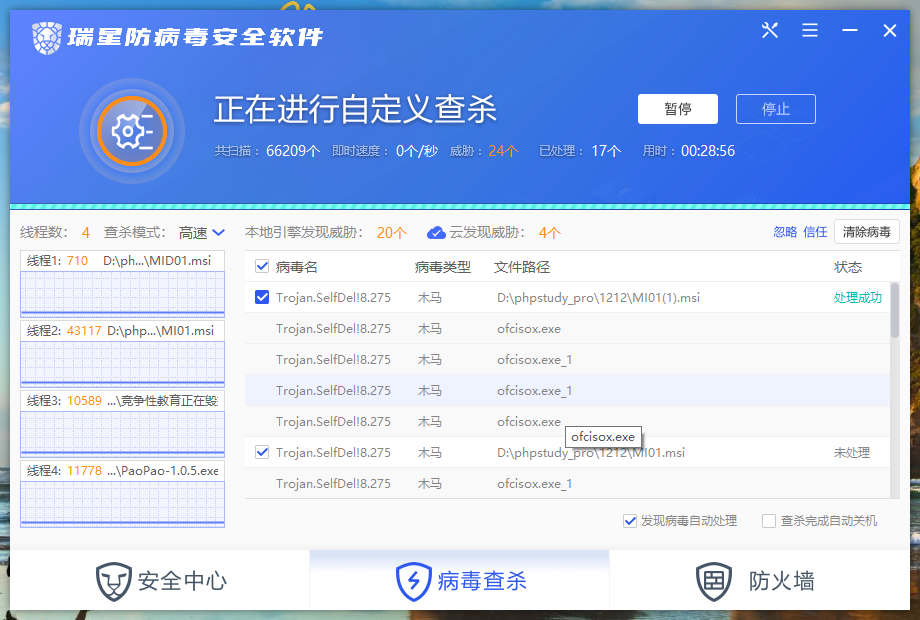
Task: Click the 安全中心 lion shield icon
Action: pyautogui.click(x=114, y=580)
